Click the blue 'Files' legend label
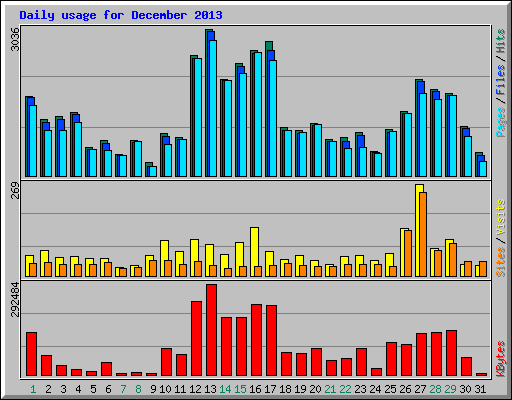Viewport: 512px width, 400px height. [x=500, y=80]
